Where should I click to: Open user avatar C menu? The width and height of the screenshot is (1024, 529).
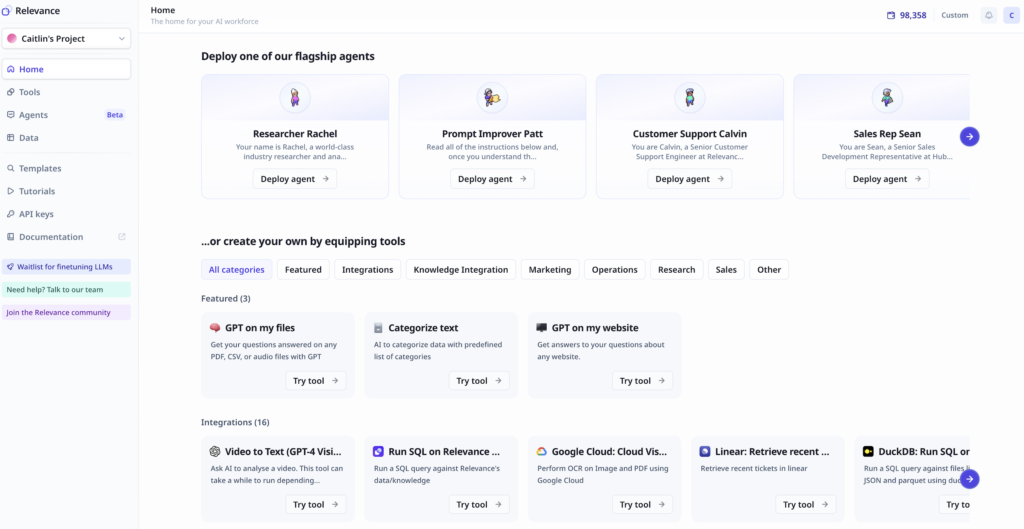coord(1012,15)
